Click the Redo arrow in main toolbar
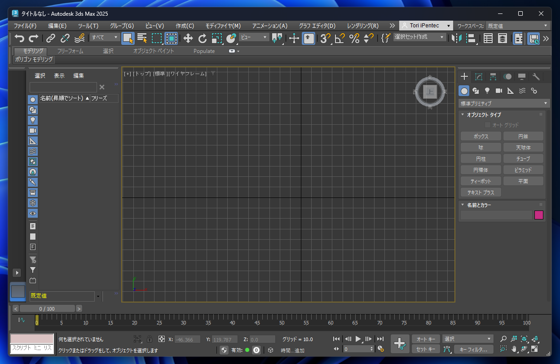 34,38
